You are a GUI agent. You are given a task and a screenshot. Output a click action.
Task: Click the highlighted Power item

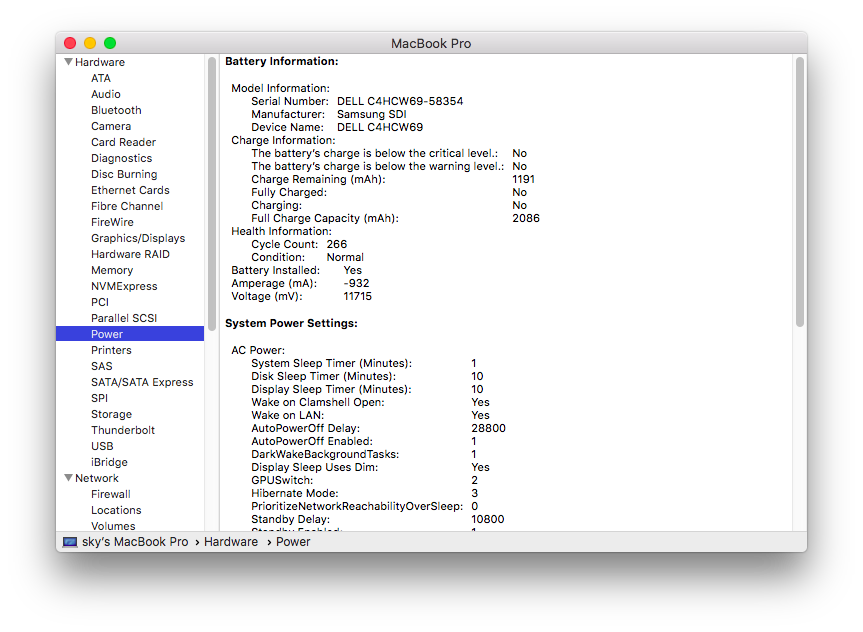coord(130,334)
